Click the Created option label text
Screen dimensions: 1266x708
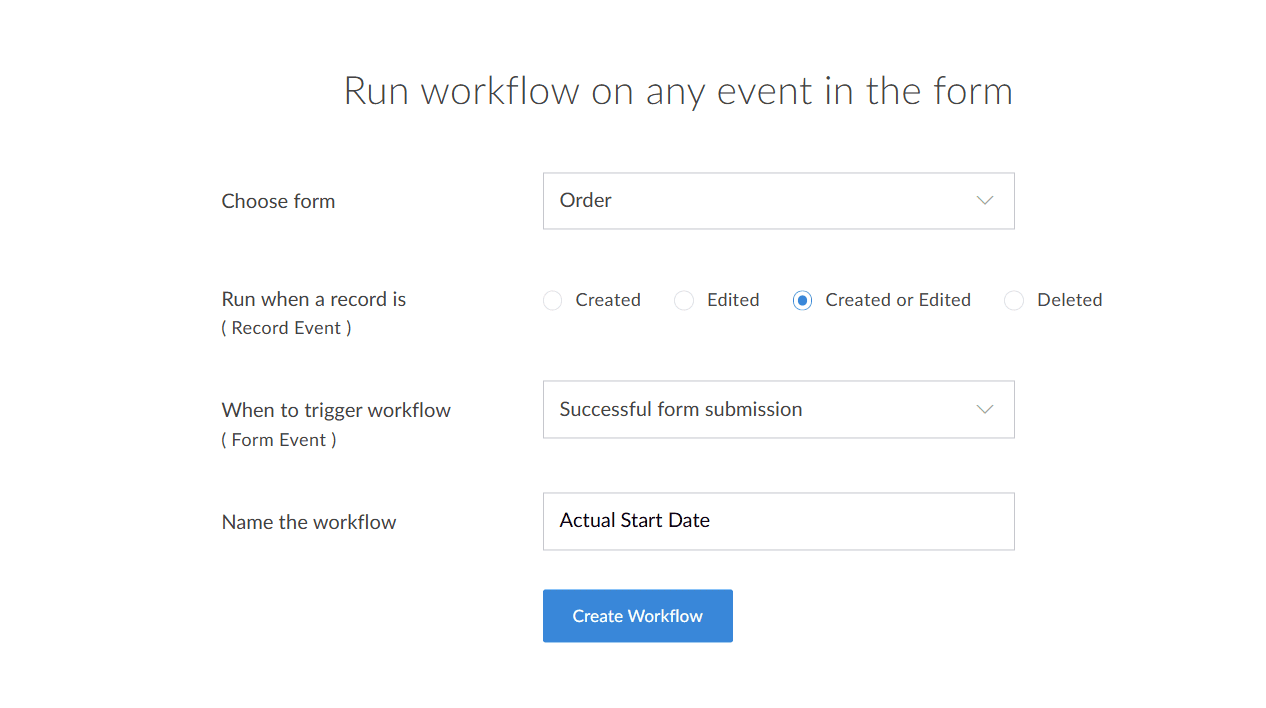608,300
